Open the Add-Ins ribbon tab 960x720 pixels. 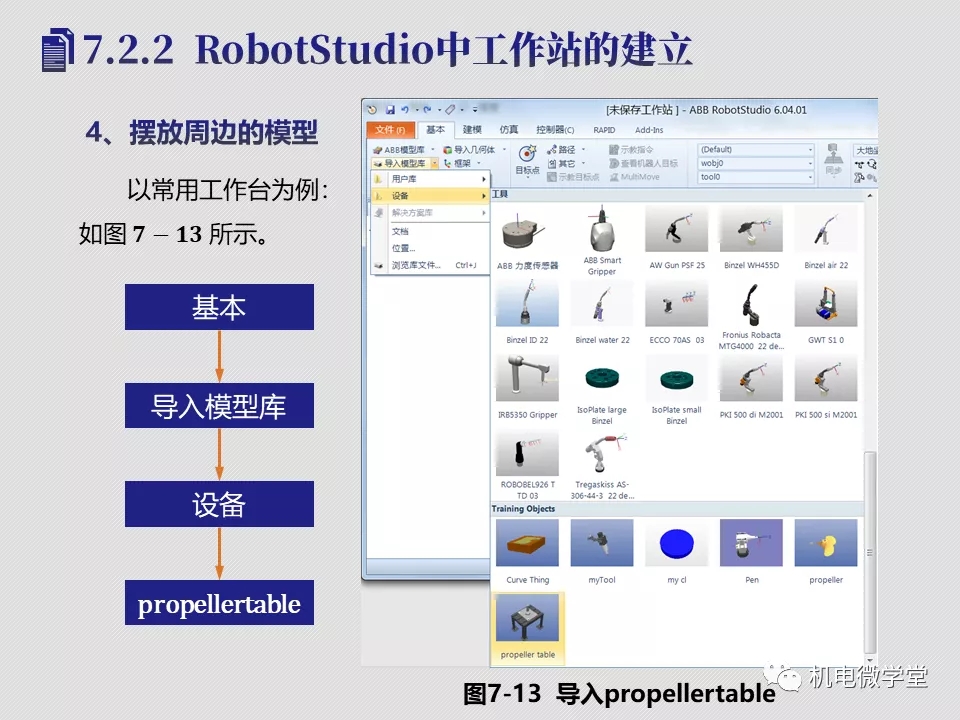(x=649, y=130)
